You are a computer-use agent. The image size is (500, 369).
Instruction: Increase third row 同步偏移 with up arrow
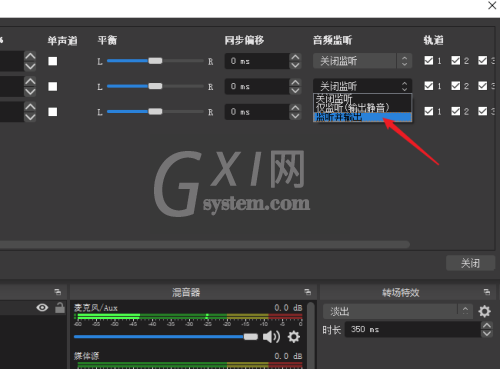pos(295,108)
